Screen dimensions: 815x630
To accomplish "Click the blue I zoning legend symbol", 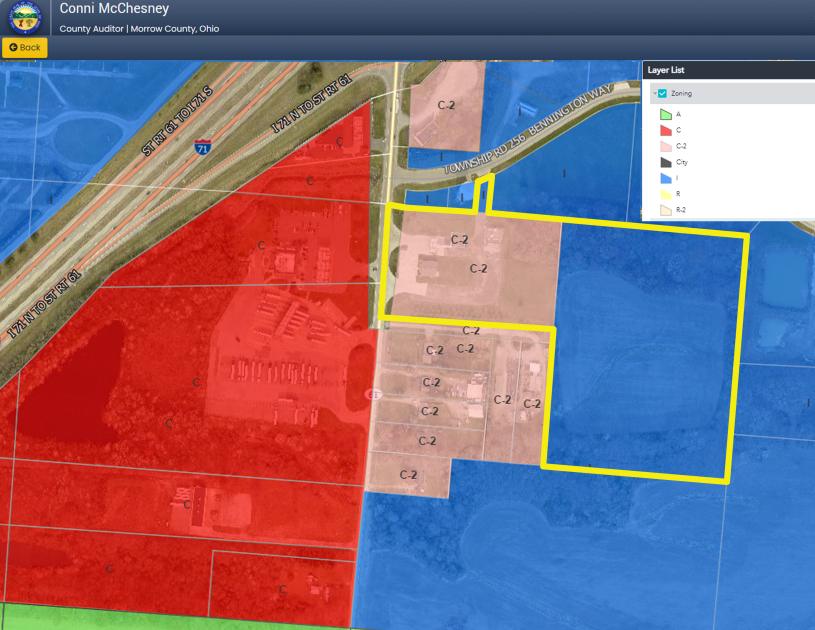I will (665, 178).
